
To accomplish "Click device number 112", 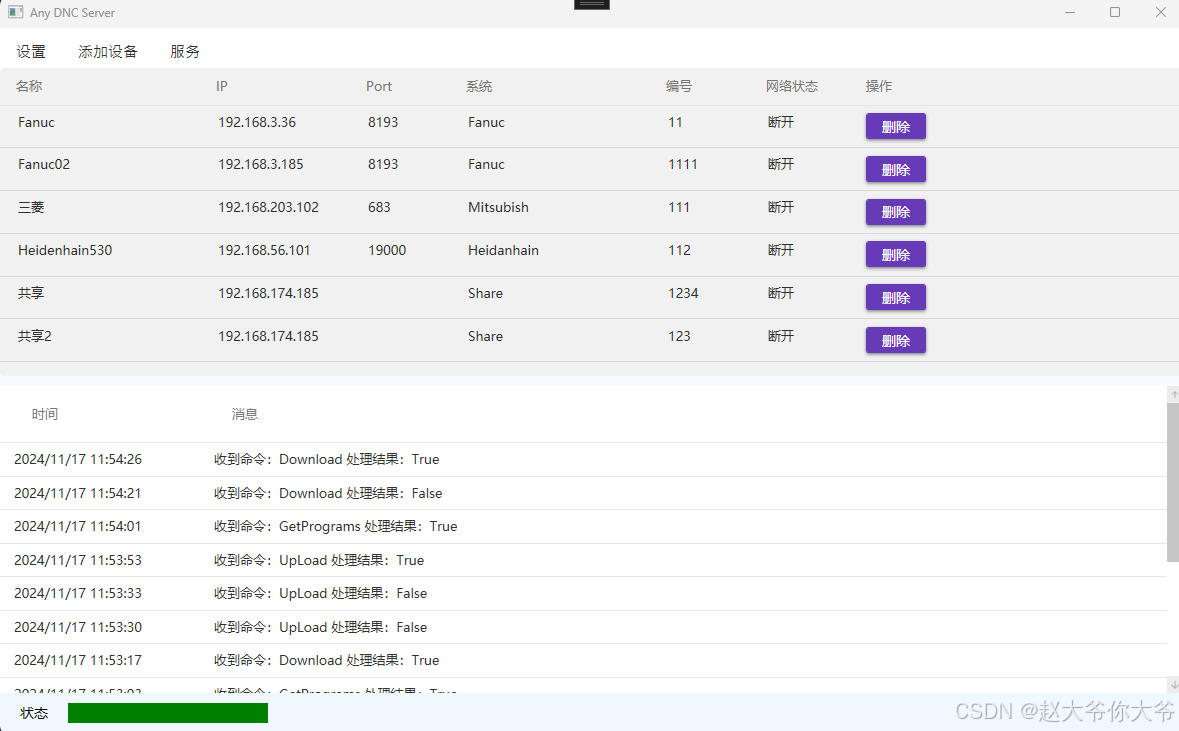I will 680,250.
